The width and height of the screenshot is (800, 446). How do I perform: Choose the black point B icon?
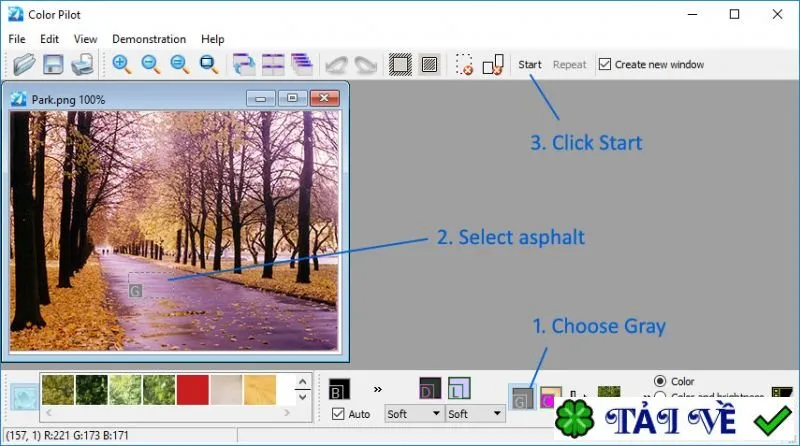(340, 389)
